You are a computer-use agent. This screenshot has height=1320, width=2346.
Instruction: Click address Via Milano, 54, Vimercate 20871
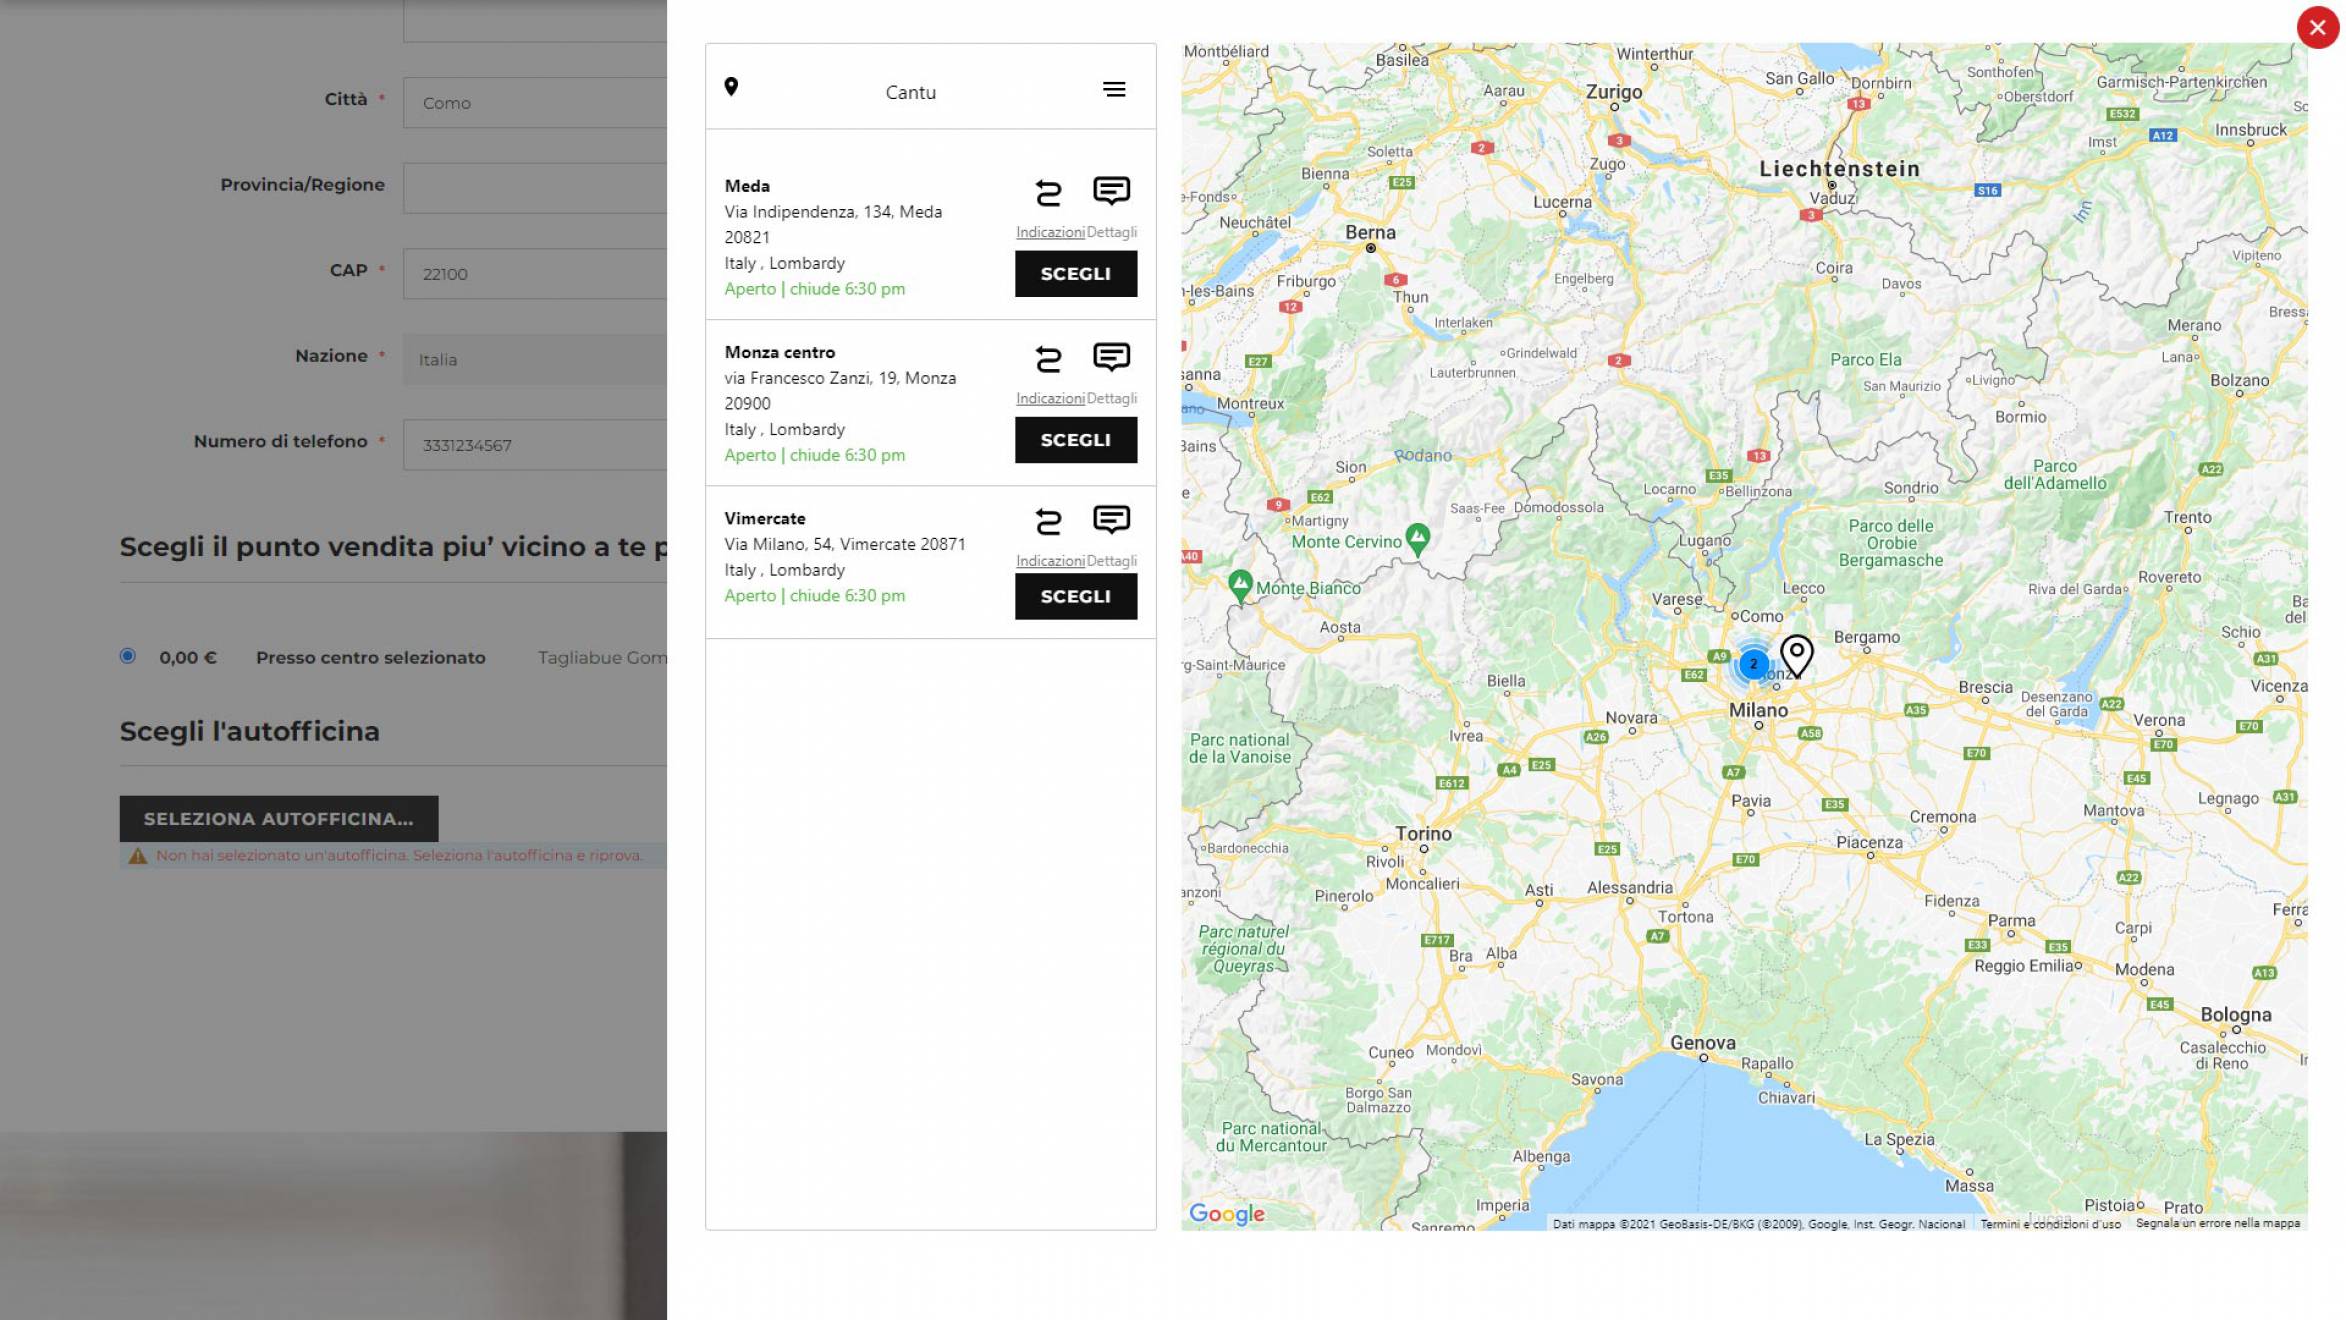coord(845,544)
